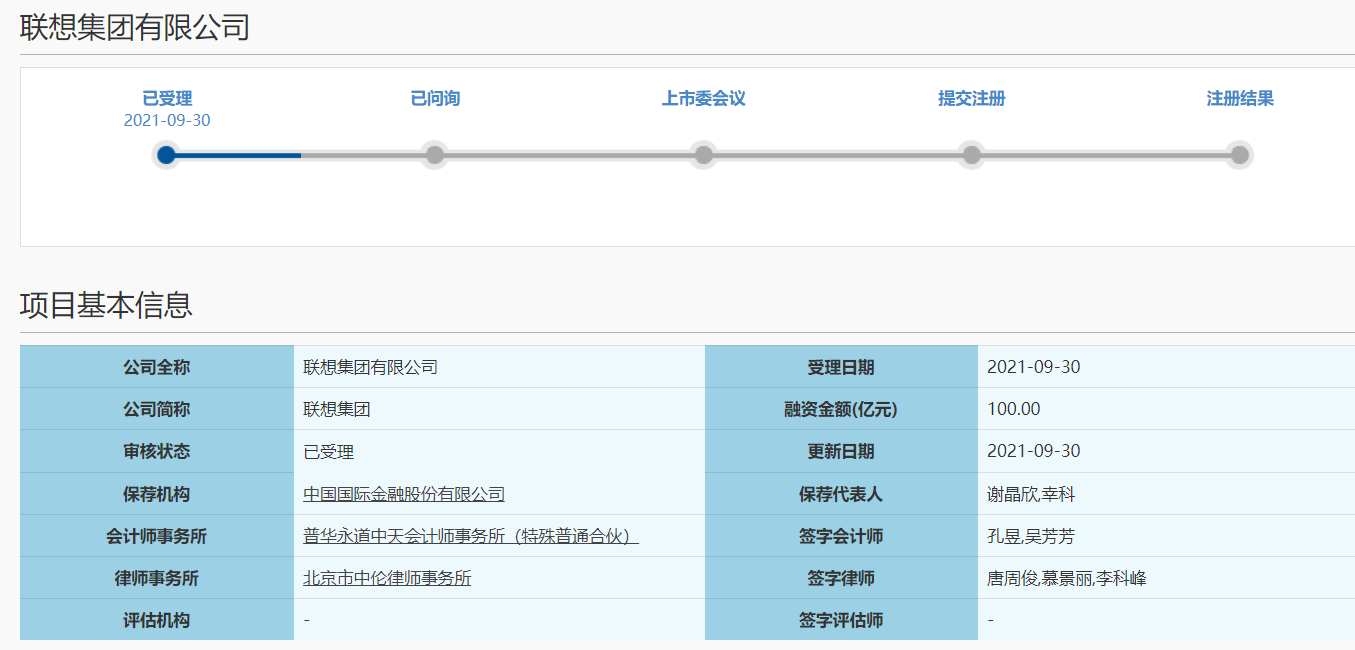This screenshot has width=1355, height=650.
Task: Click the 签字律师 header cell
Action: (x=841, y=578)
